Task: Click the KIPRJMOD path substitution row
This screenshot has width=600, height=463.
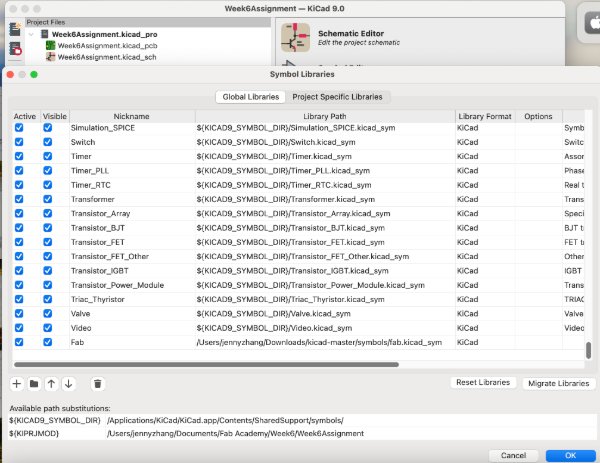Action: [302, 433]
